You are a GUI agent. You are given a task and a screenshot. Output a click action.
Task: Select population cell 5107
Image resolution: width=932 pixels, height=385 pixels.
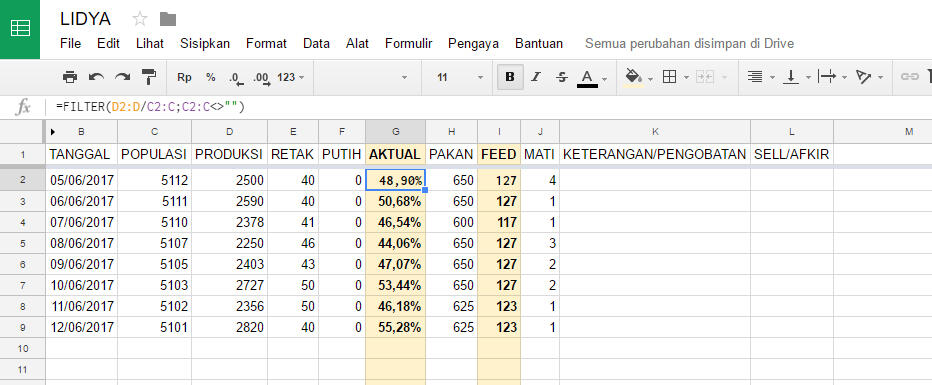tap(155, 243)
